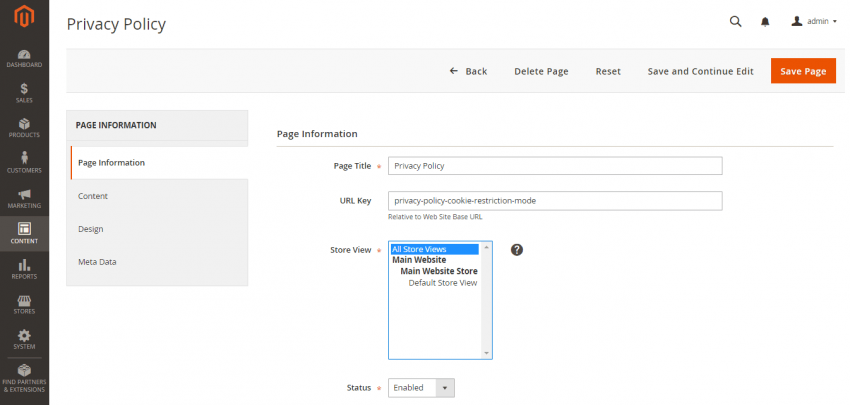The width and height of the screenshot is (850, 405).
Task: Select the Page Information tab
Action: [159, 163]
